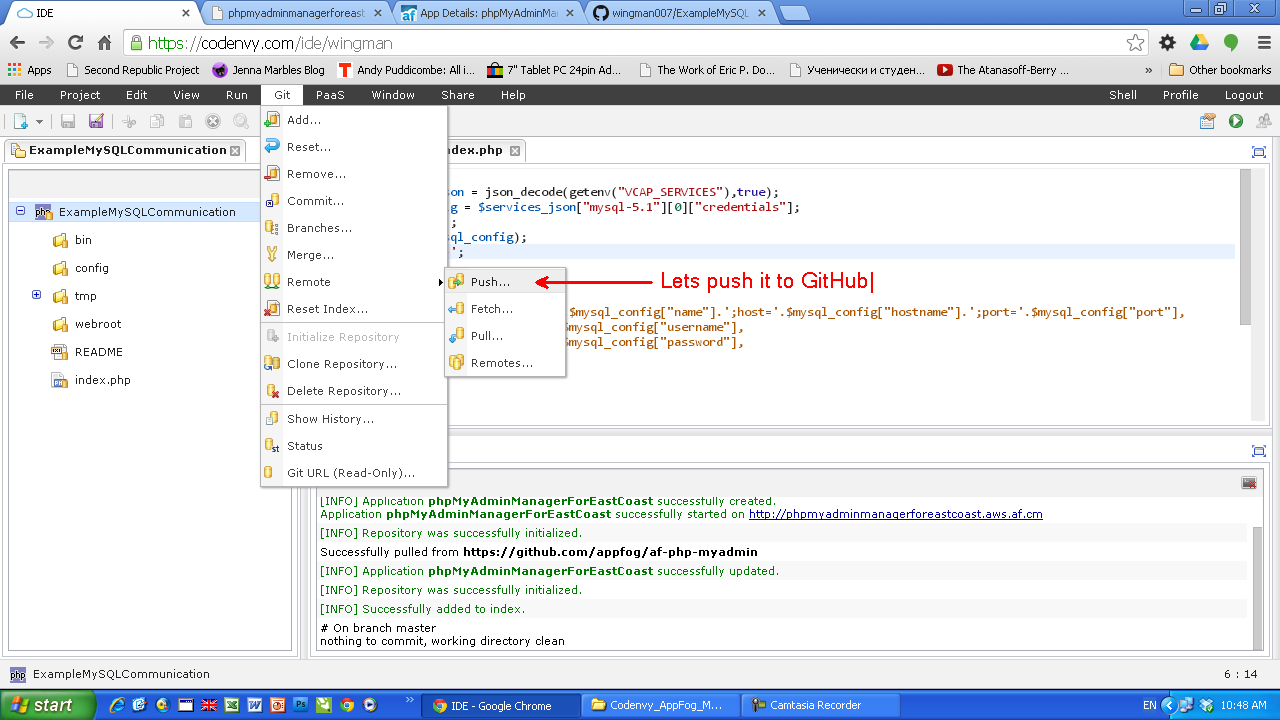1280x720 pixels.
Task: Choose Delete Repository... menu entry
Action: (x=354, y=391)
